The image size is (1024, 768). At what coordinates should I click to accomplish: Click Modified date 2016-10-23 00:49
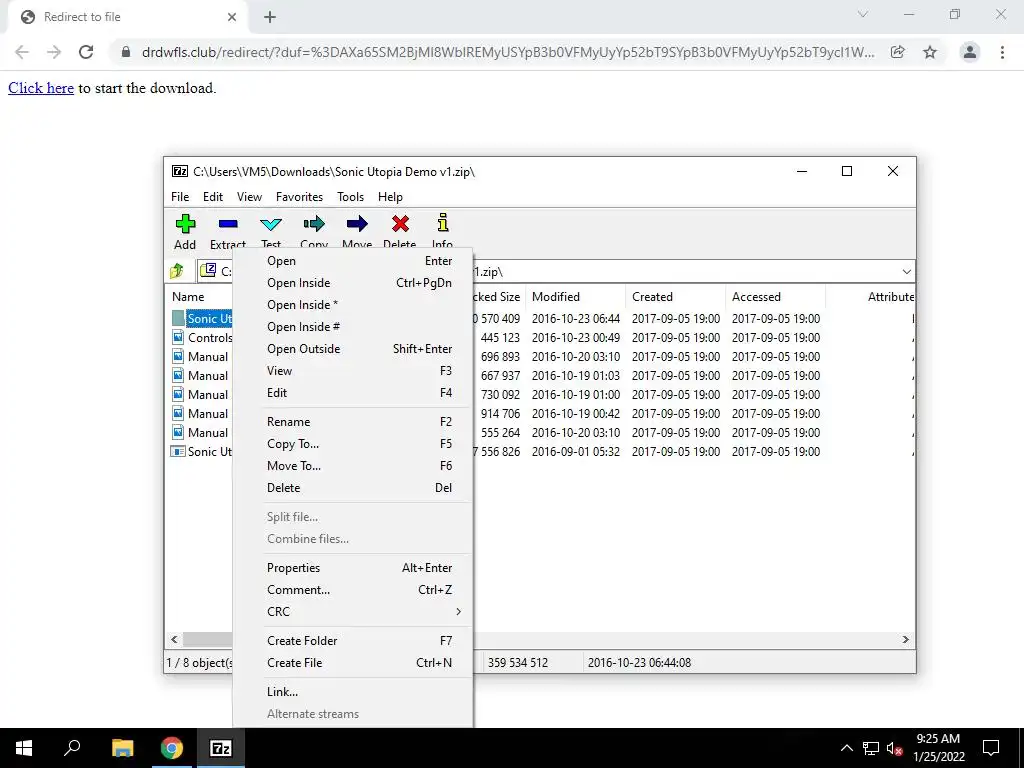[x=575, y=338]
